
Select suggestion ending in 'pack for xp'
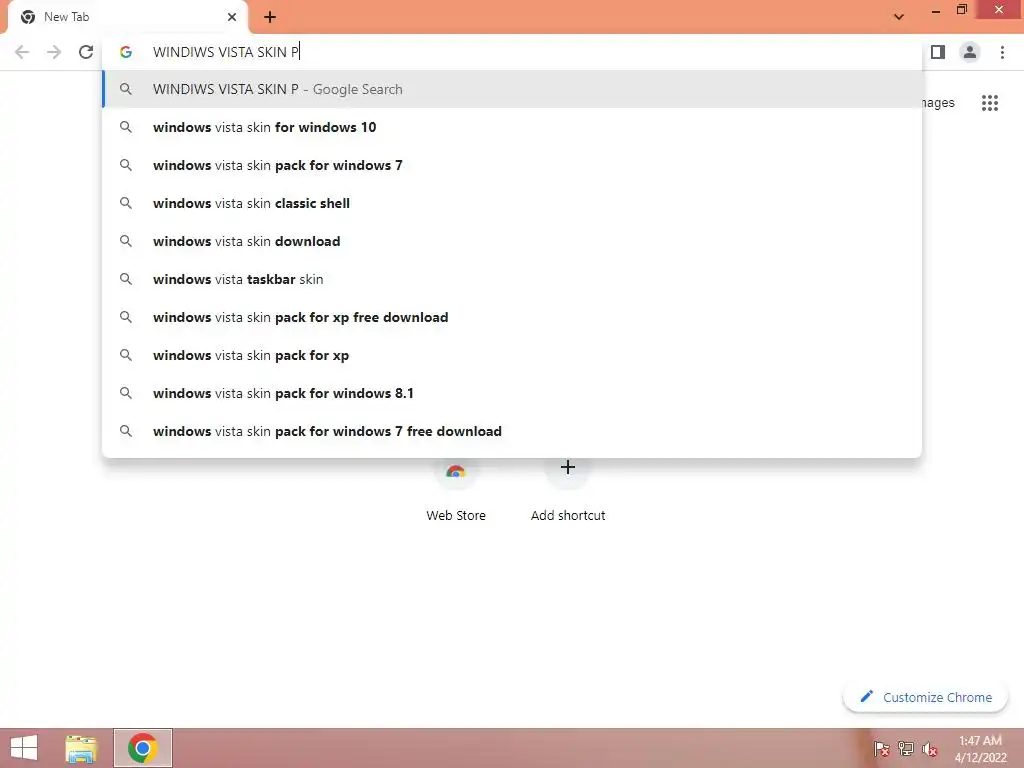513,355
